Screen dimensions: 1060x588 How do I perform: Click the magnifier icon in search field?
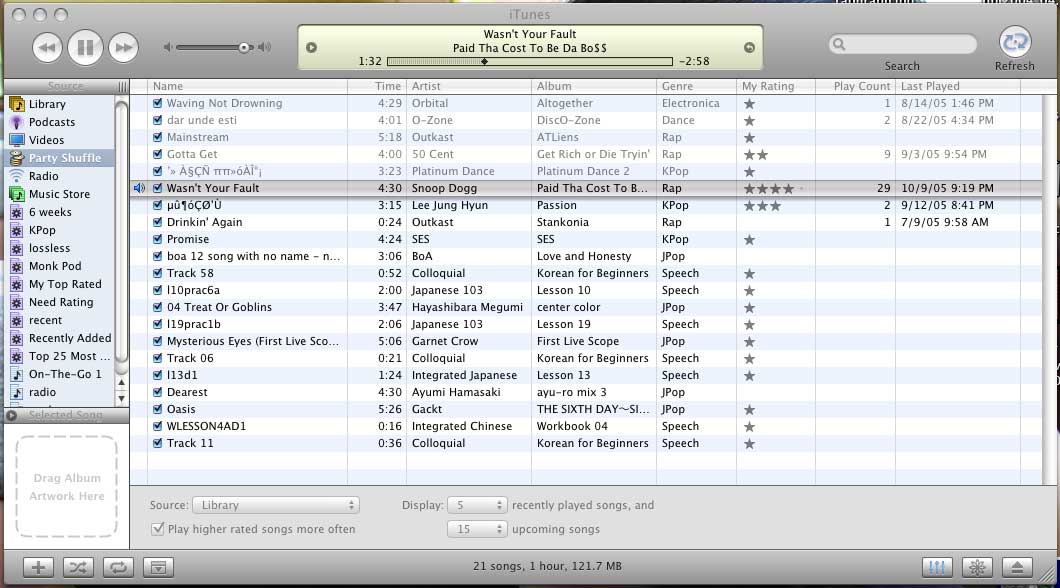[839, 45]
